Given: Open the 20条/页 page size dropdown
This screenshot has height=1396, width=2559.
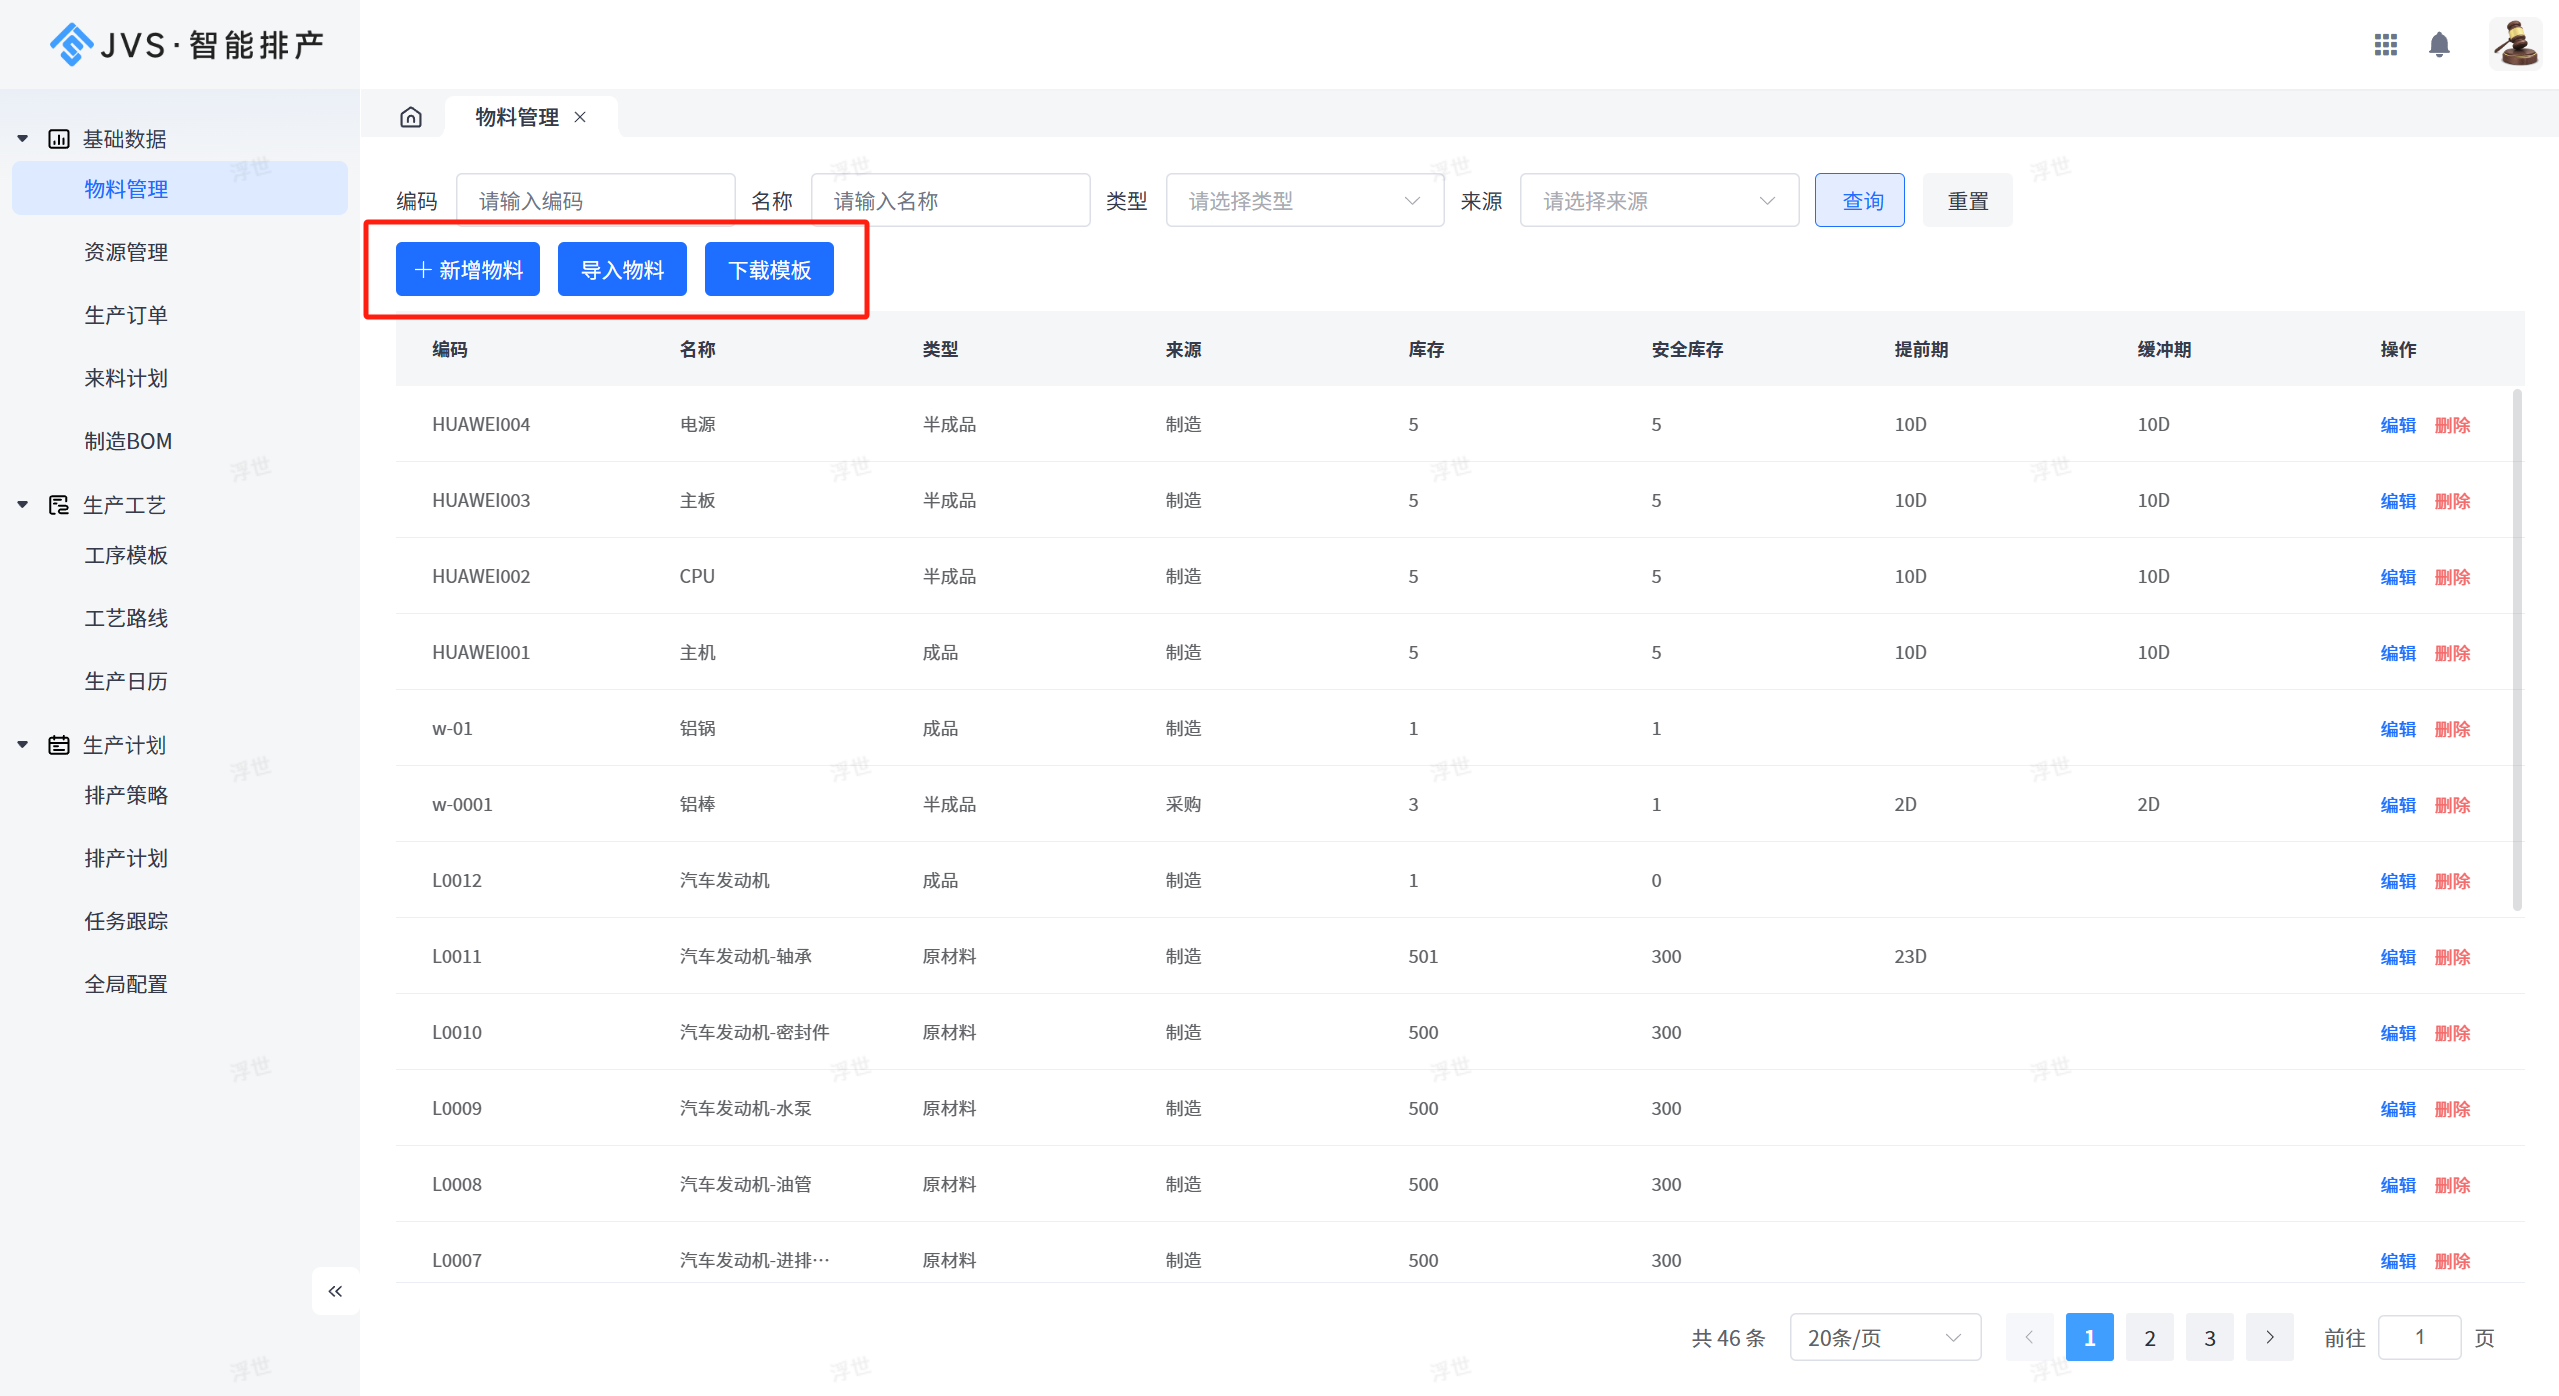Looking at the screenshot, I should pyautogui.click(x=1884, y=1338).
